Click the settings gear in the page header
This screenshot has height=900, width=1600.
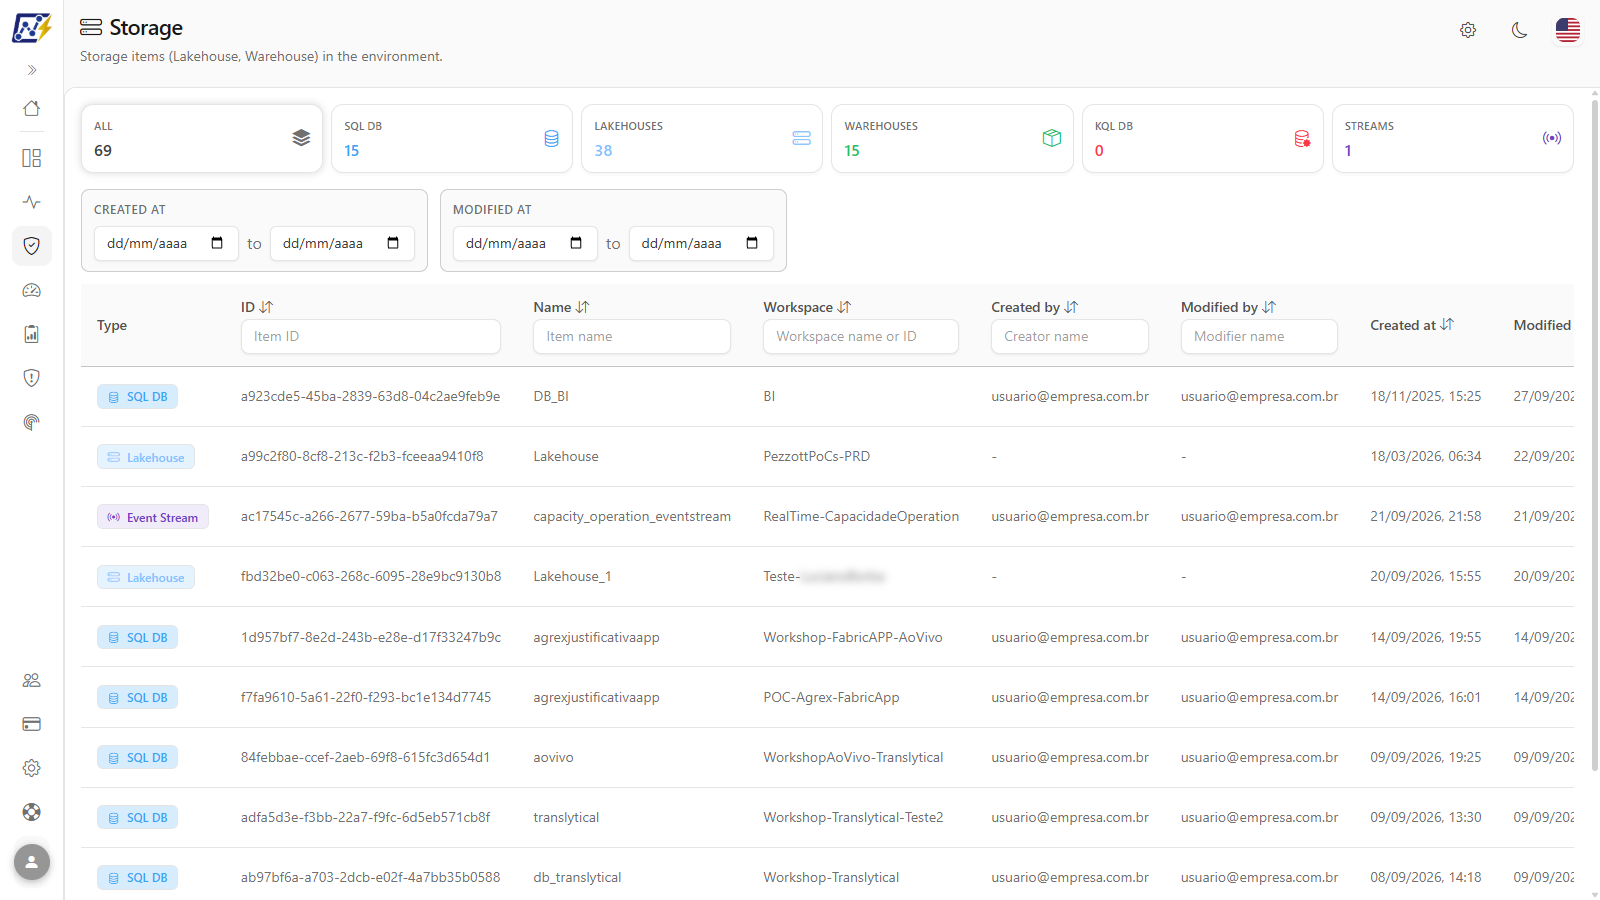pyautogui.click(x=1468, y=30)
